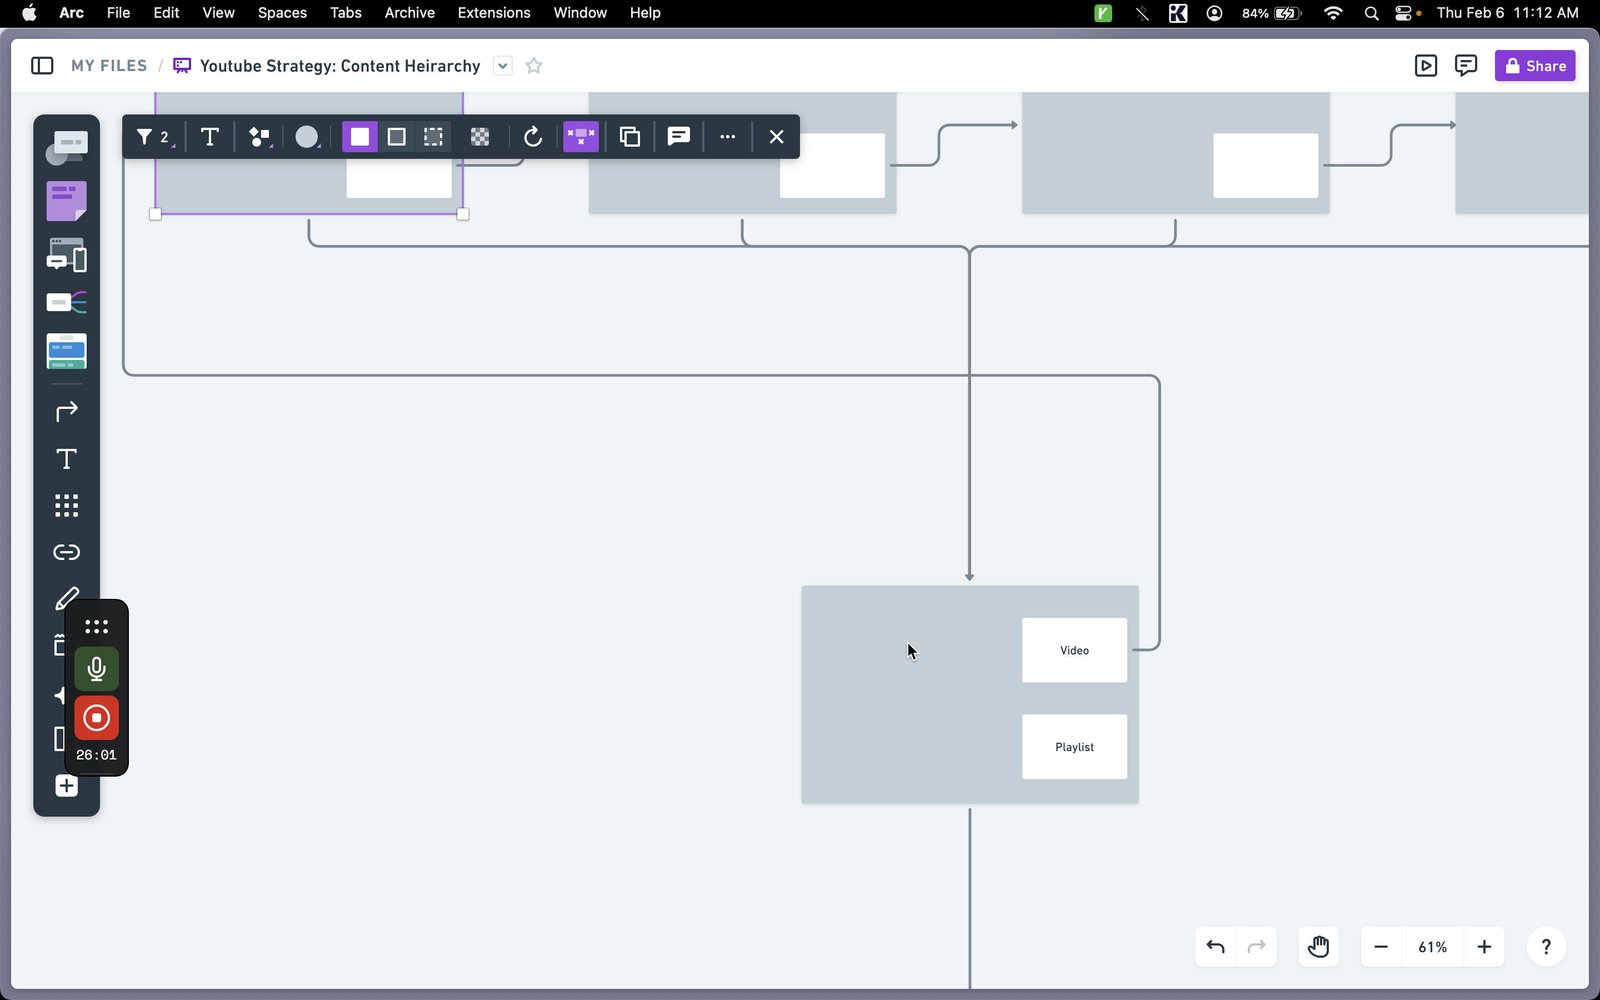1600x1000 pixels.
Task: Select the stacked cards tool in sidebar
Action: 67,351
